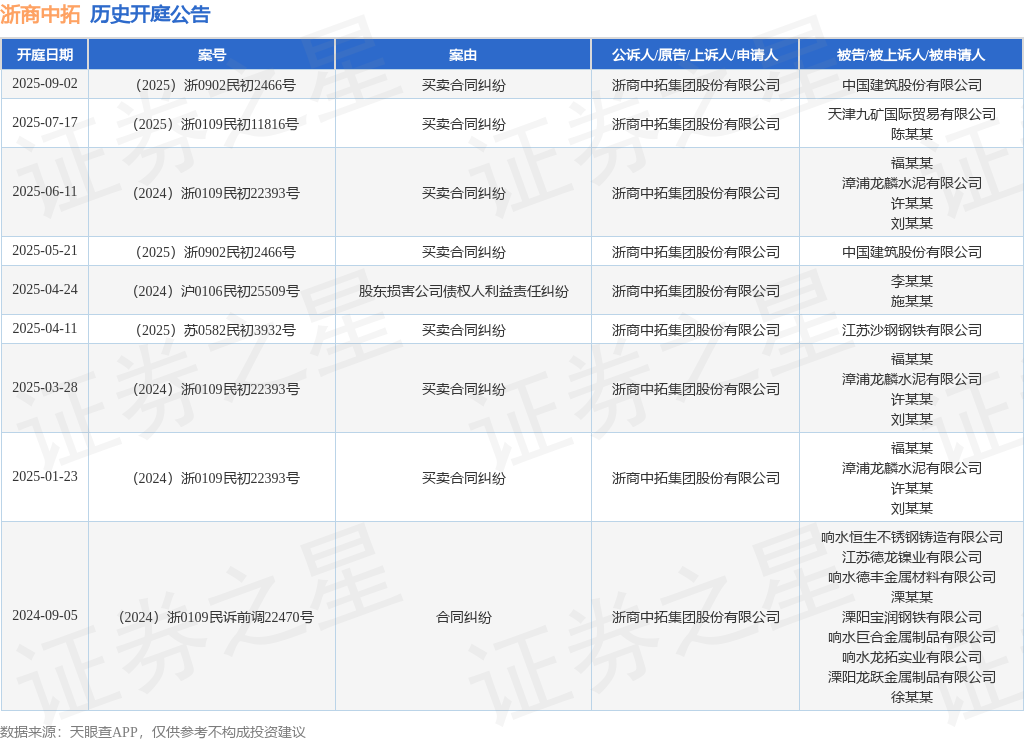
Task: Click defendant 中国建筑股份有限公司 in 2025-05-21 row
Action: (x=911, y=252)
